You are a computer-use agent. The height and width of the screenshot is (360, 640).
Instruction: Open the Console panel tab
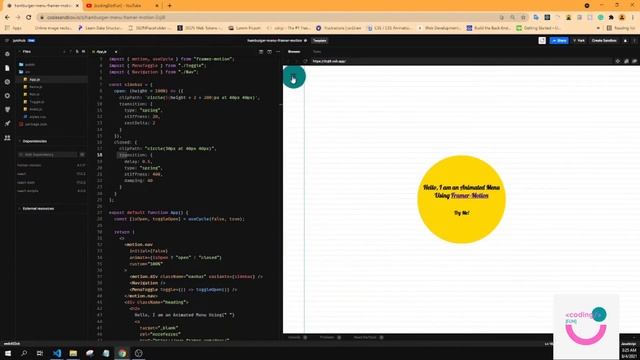click(x=294, y=338)
